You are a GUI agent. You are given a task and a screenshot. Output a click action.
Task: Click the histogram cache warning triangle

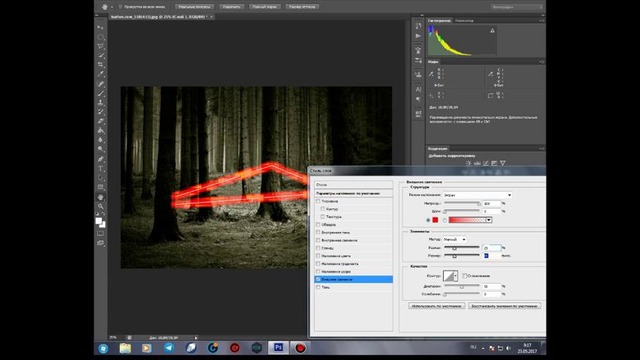click(x=492, y=31)
